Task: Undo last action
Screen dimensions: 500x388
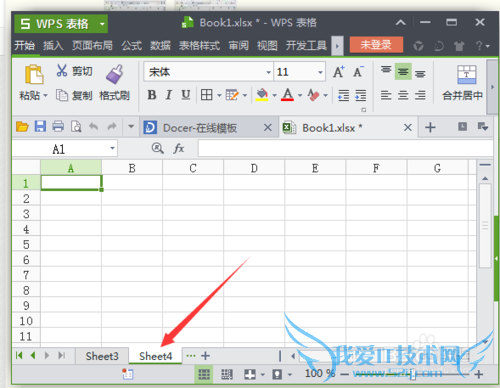Action: coord(94,127)
